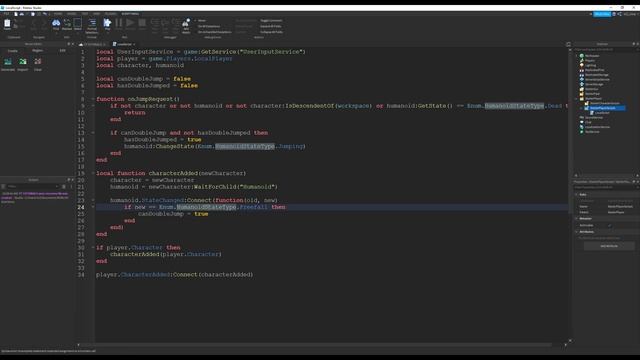This screenshot has width=640, height=360.
Task: Click the terrain Generate icon
Action: (8, 63)
